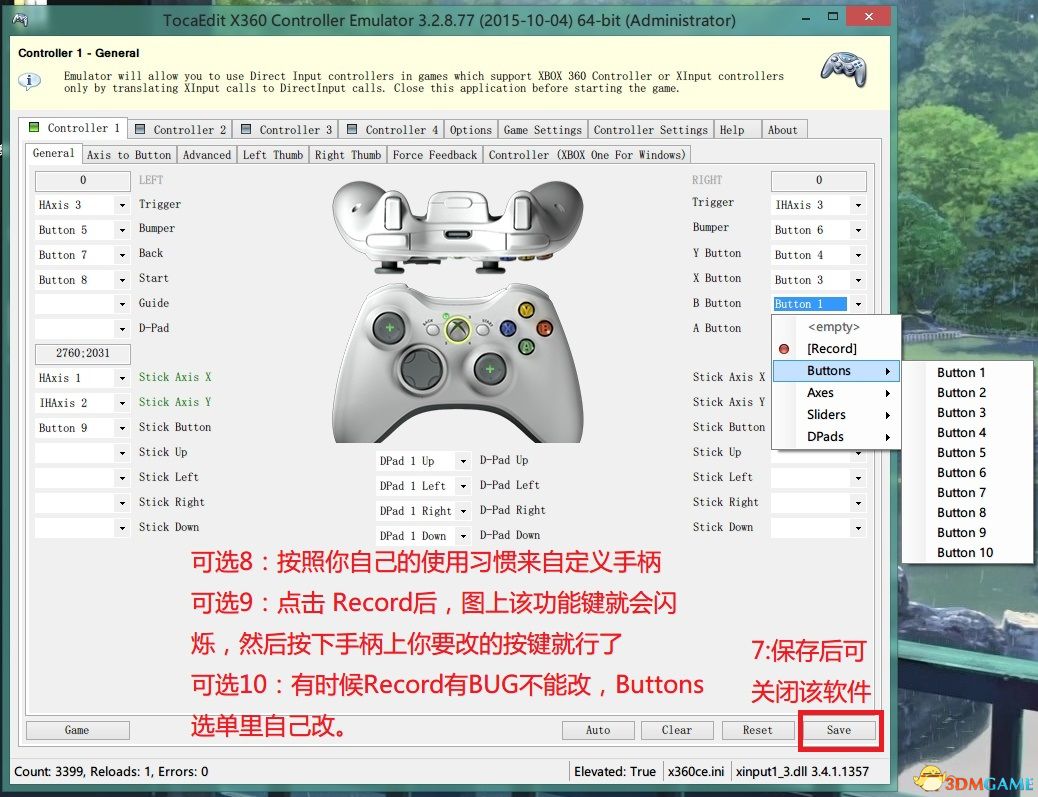Expand the empty Guide dropdown
This screenshot has width=1038, height=797.
[x=122, y=305]
